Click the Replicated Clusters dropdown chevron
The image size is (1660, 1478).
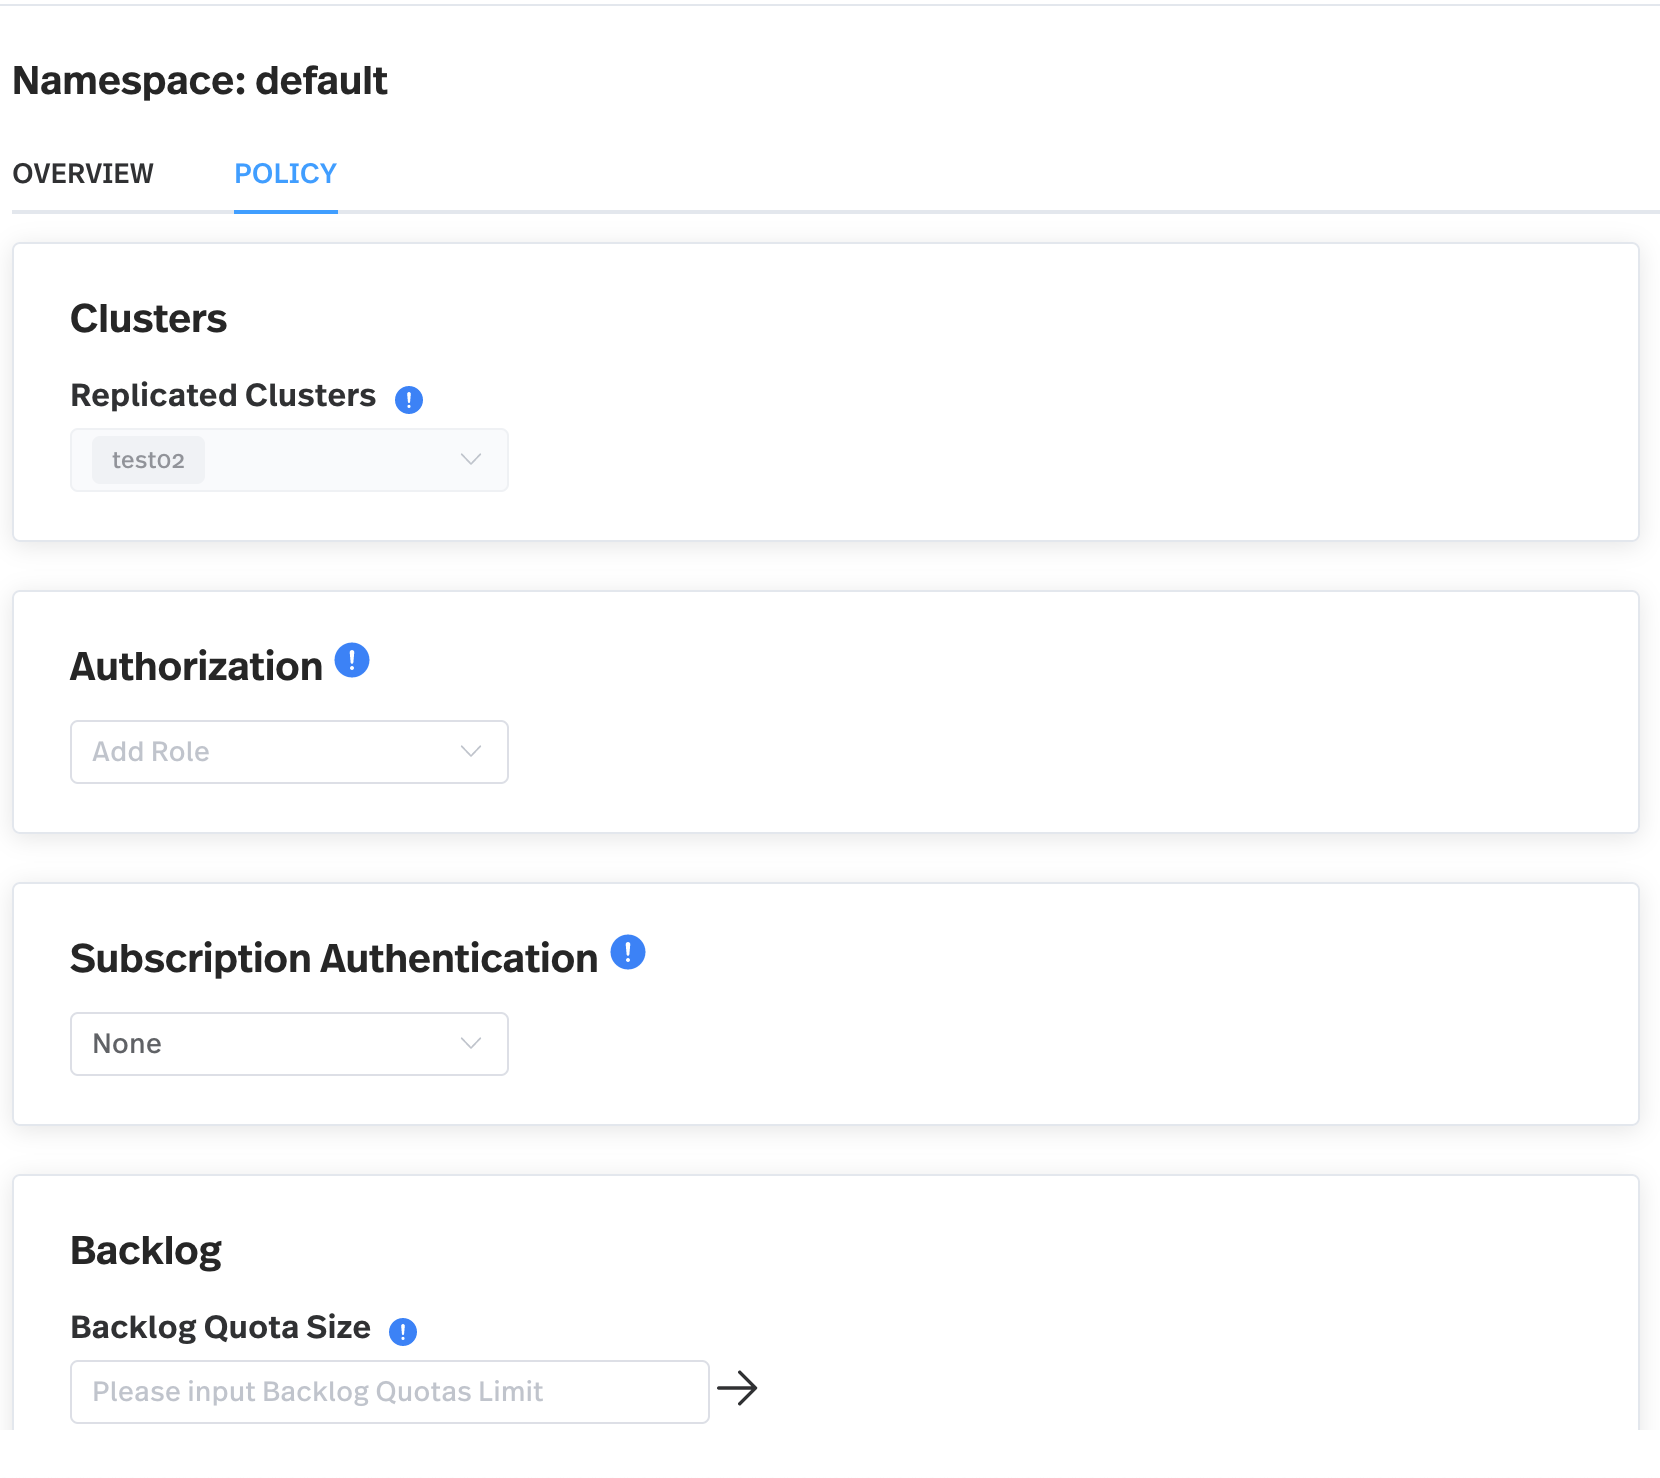470,460
